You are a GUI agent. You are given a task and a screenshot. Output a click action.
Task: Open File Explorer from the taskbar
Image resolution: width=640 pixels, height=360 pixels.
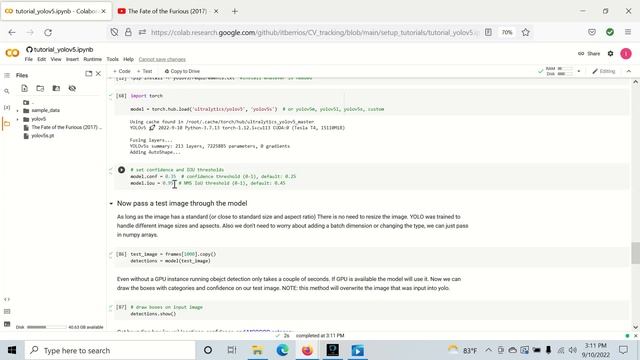257,350
